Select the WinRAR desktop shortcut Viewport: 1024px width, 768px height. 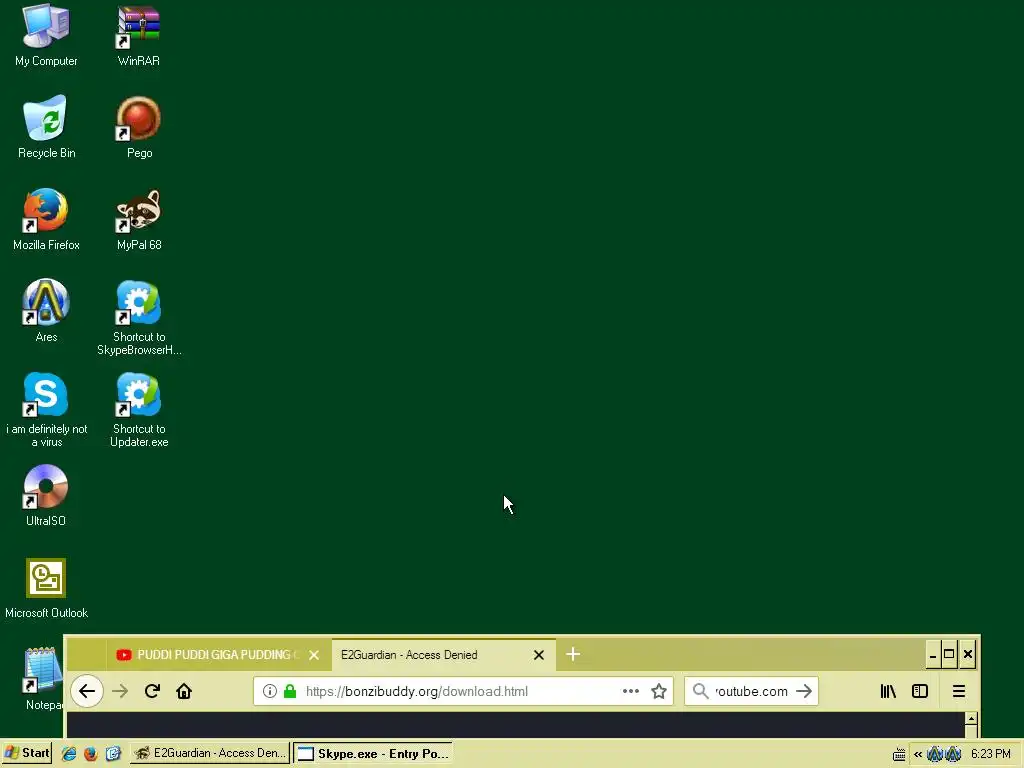pyautogui.click(x=138, y=35)
